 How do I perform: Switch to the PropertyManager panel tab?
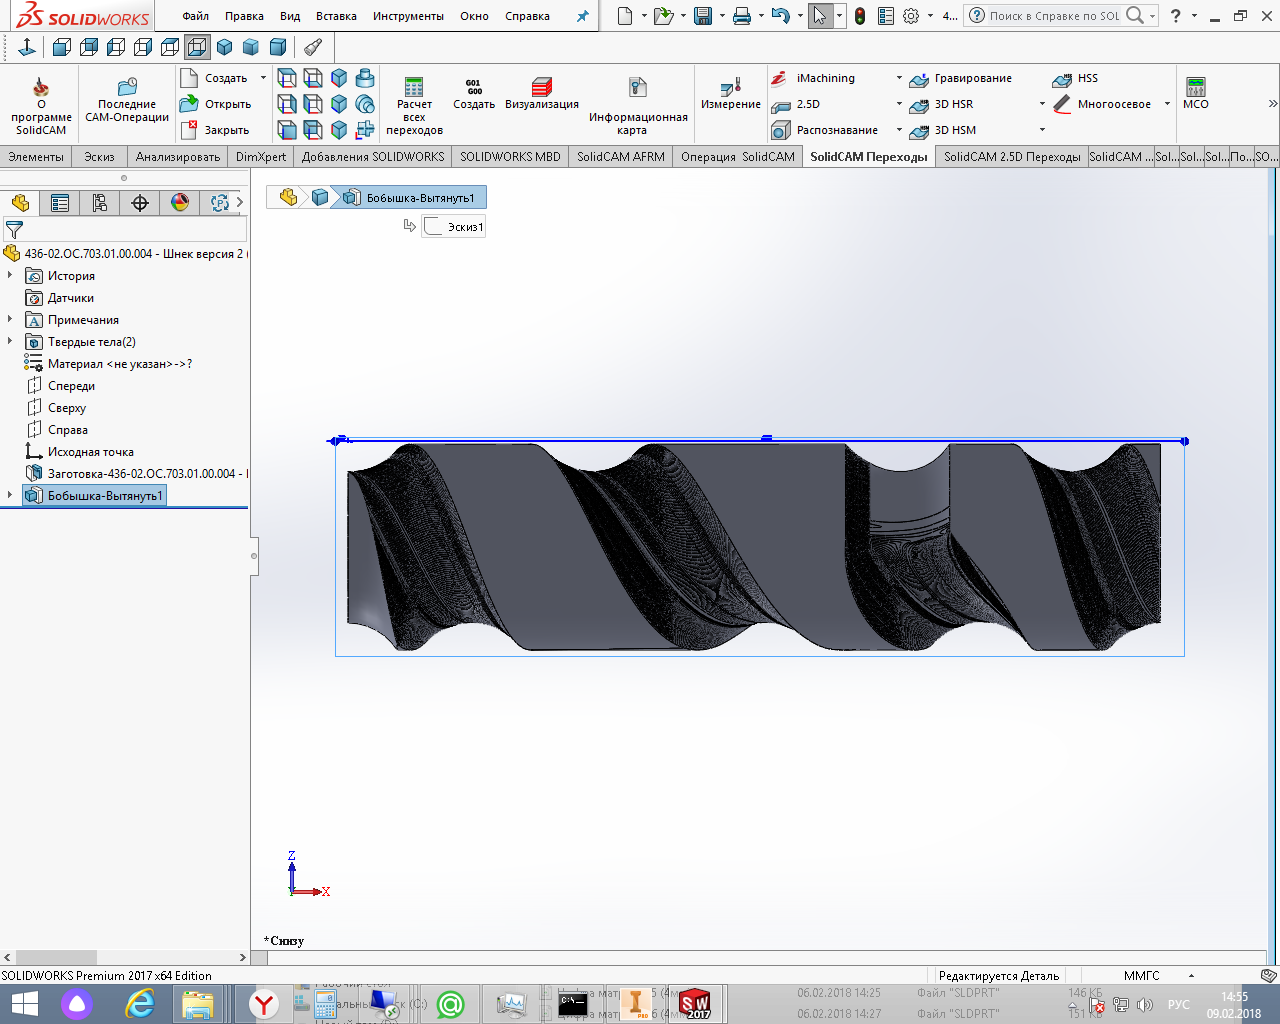[x=60, y=203]
